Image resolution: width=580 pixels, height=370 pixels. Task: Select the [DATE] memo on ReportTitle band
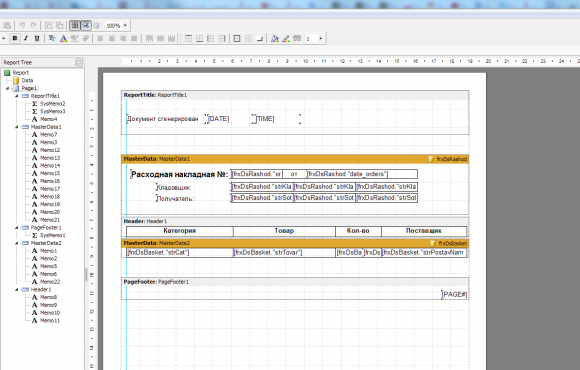click(x=218, y=119)
